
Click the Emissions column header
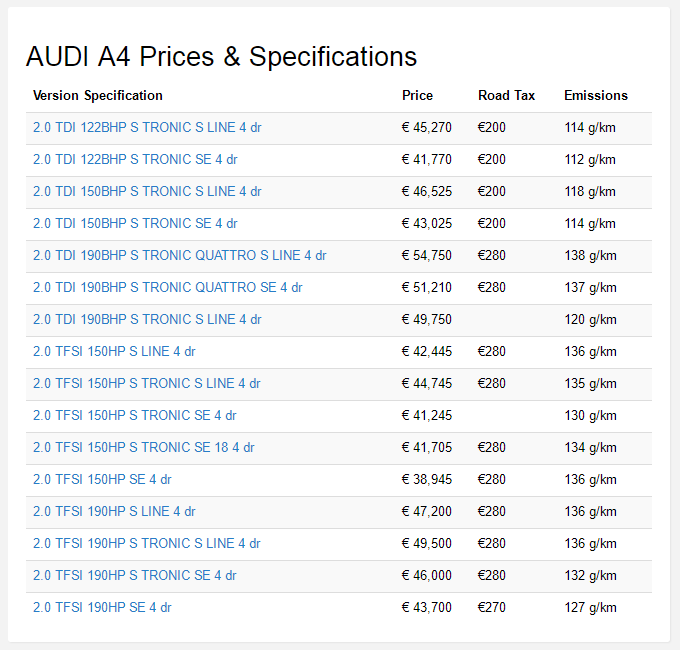coord(596,96)
